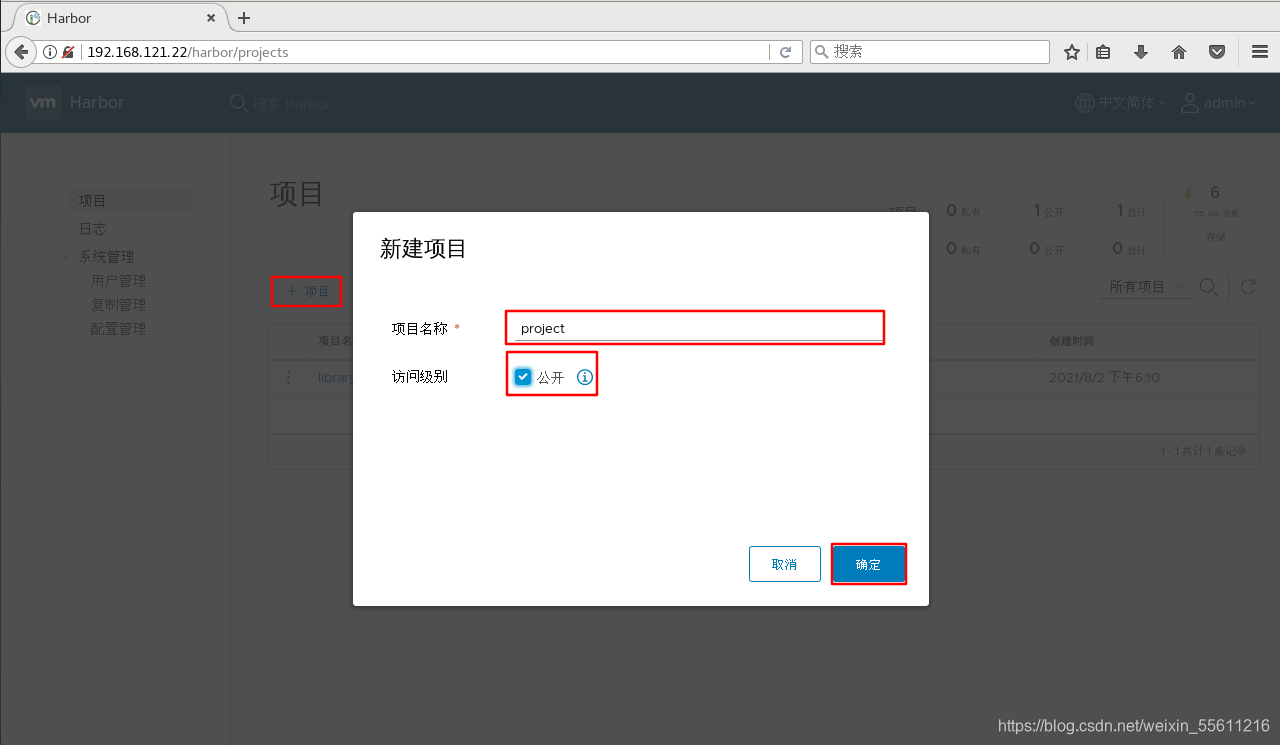Click the info icon next to 公开
1280x745 pixels.
pyautogui.click(x=585, y=377)
